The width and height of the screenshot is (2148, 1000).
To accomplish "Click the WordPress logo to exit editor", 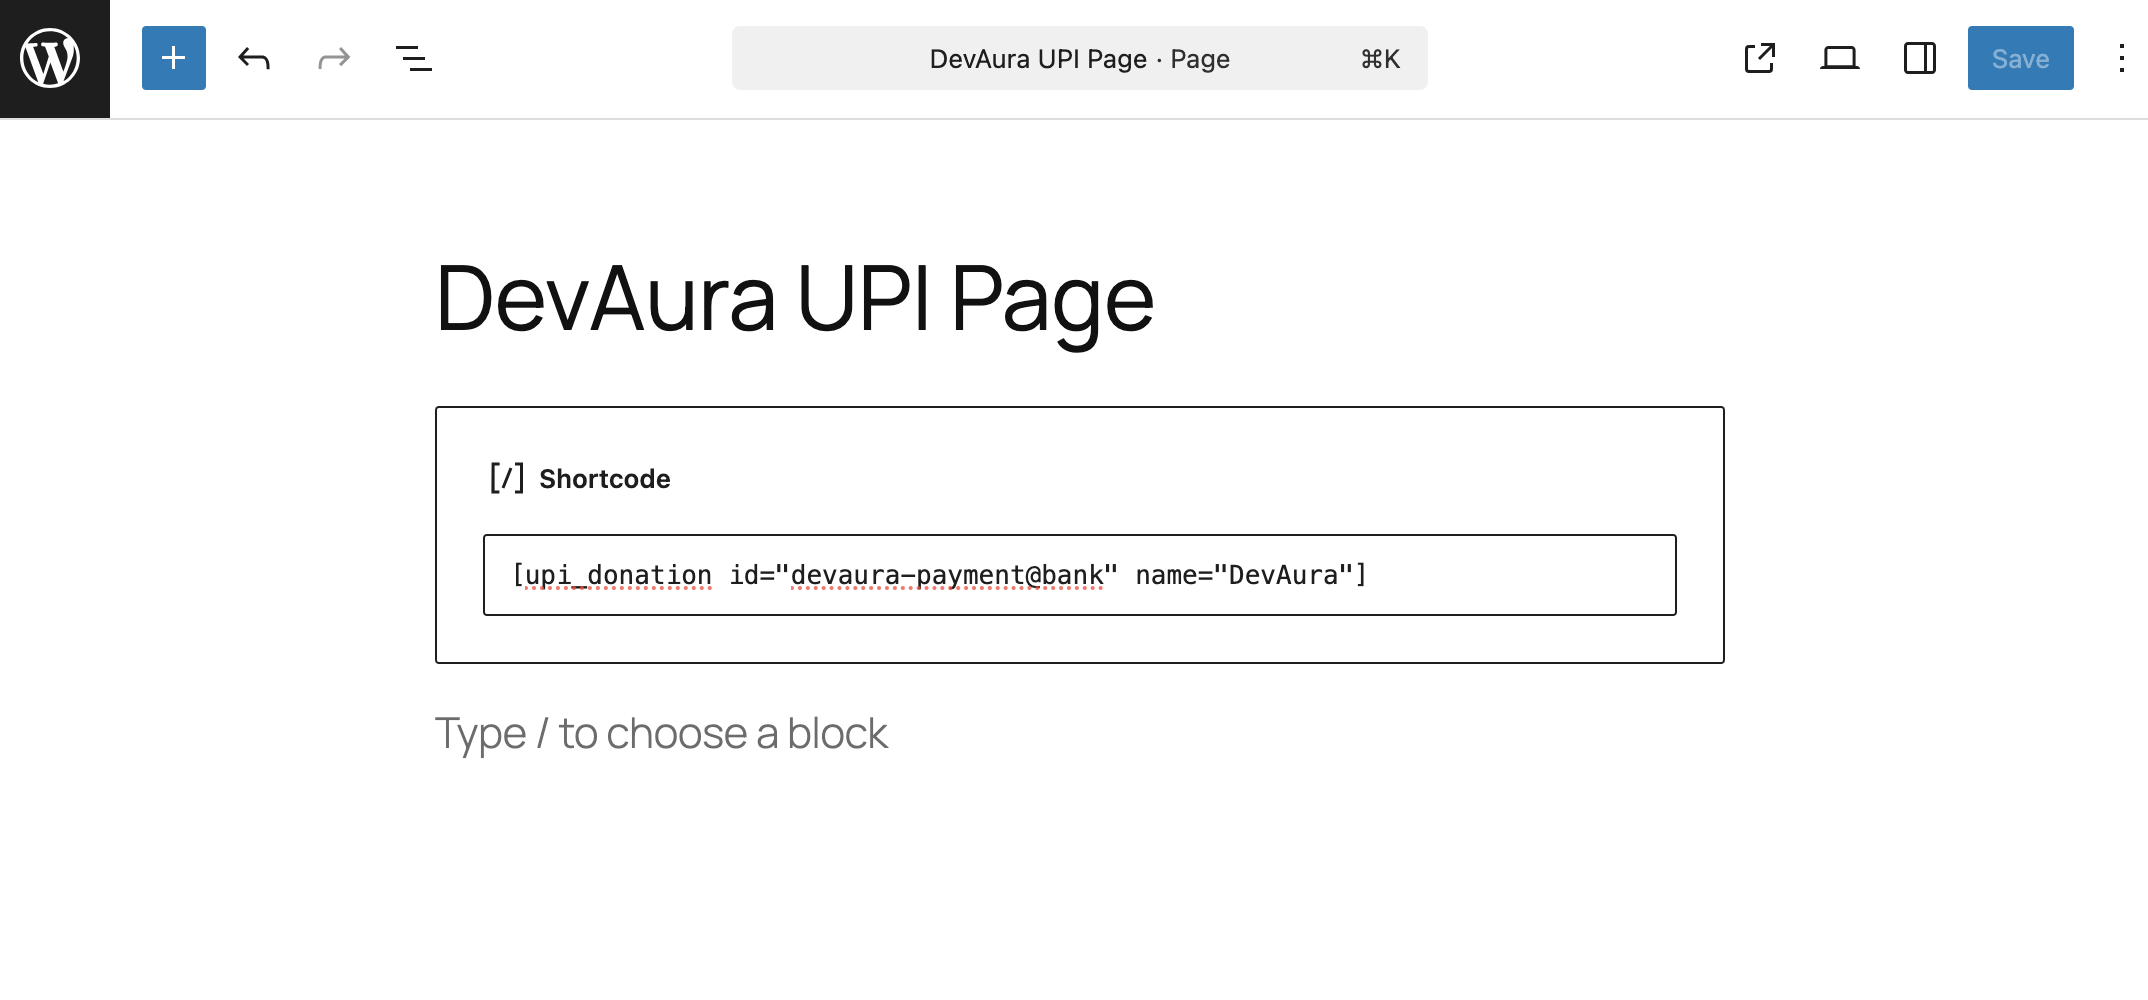I will [52, 58].
